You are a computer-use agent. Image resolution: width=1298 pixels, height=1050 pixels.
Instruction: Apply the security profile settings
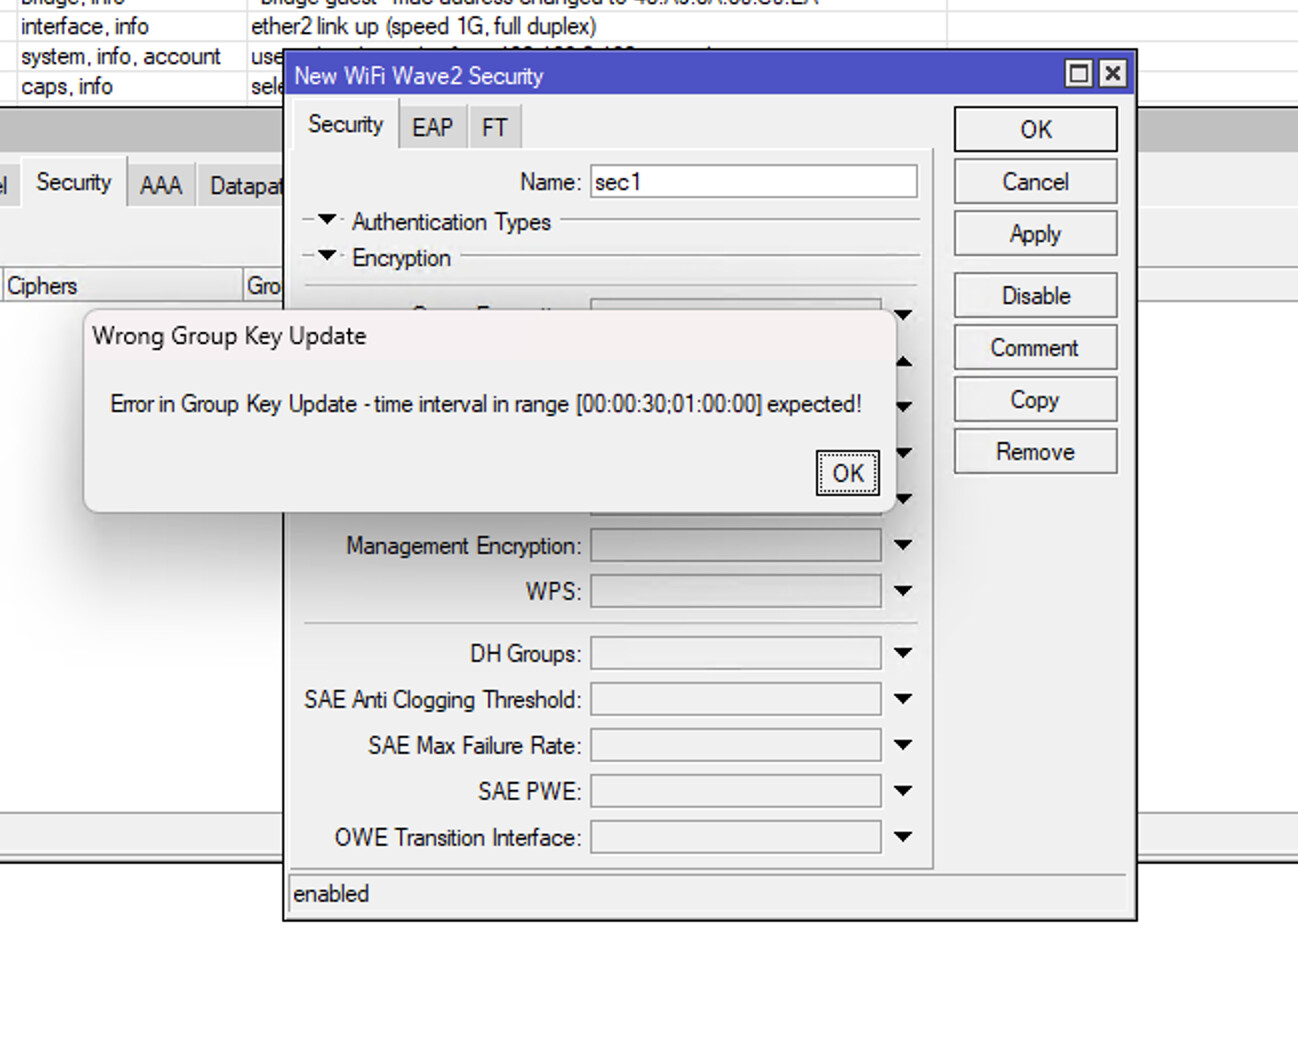(1035, 234)
